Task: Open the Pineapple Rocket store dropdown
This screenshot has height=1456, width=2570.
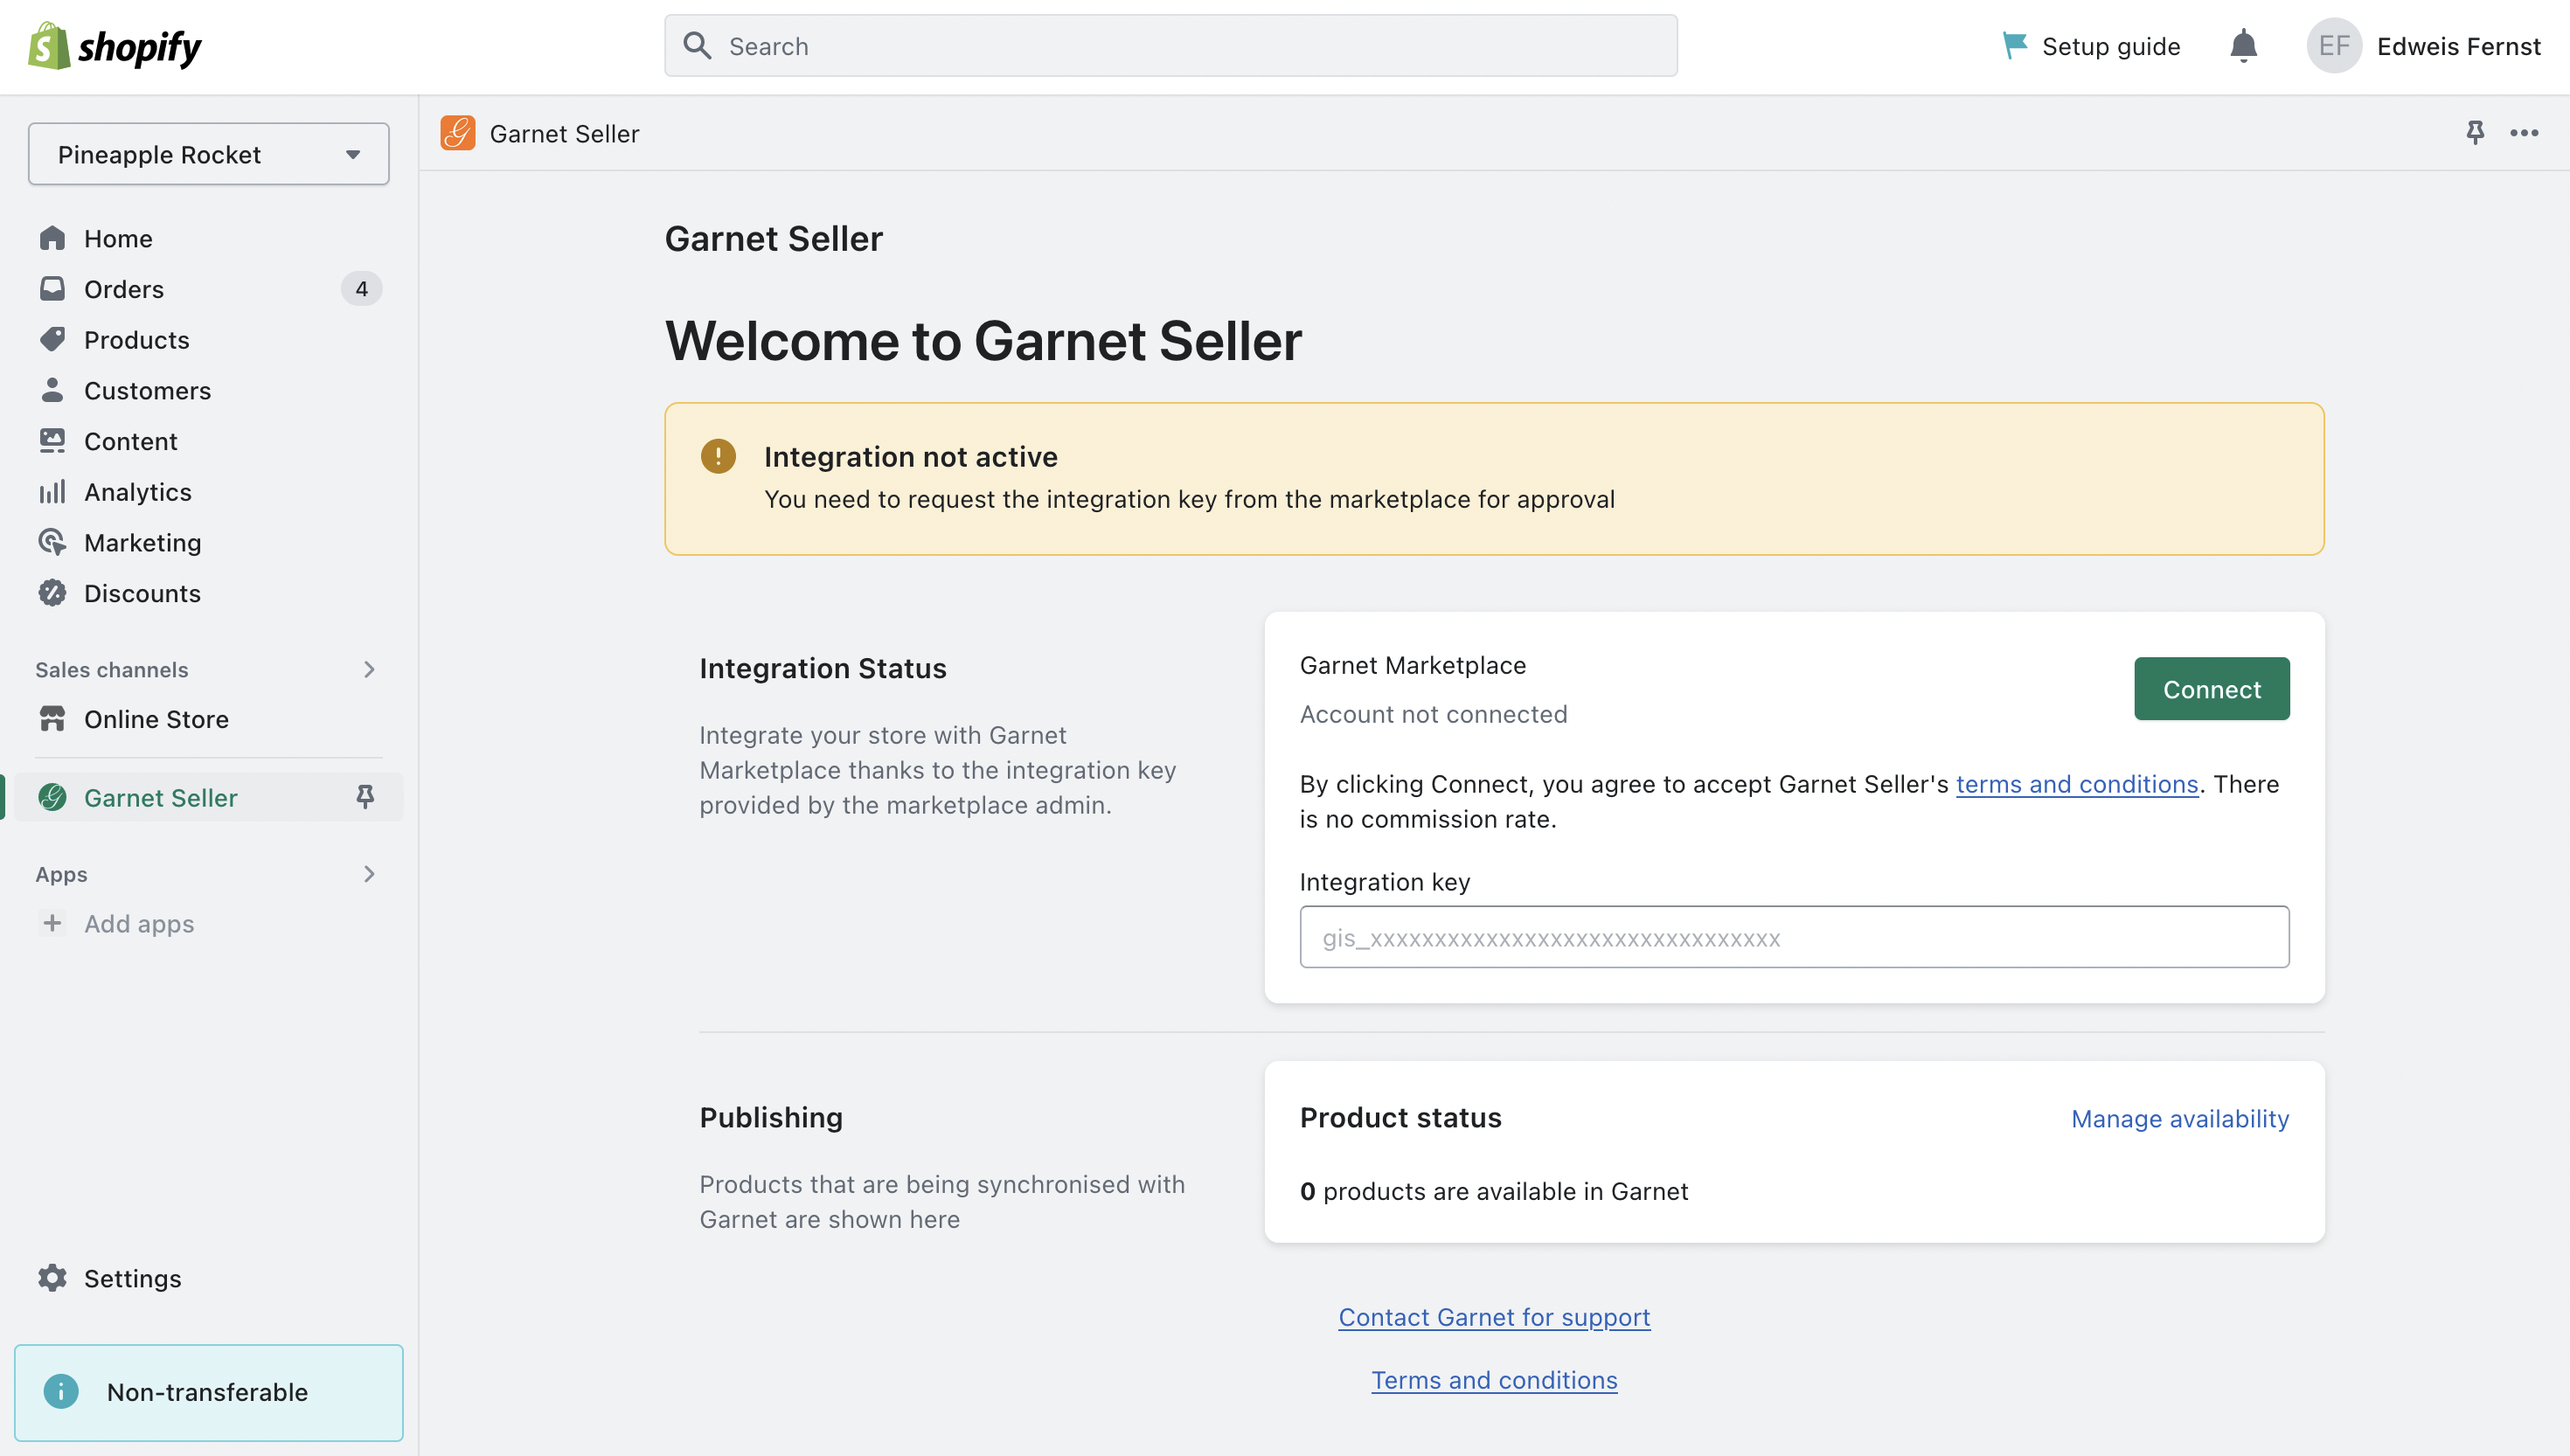Action: point(208,154)
